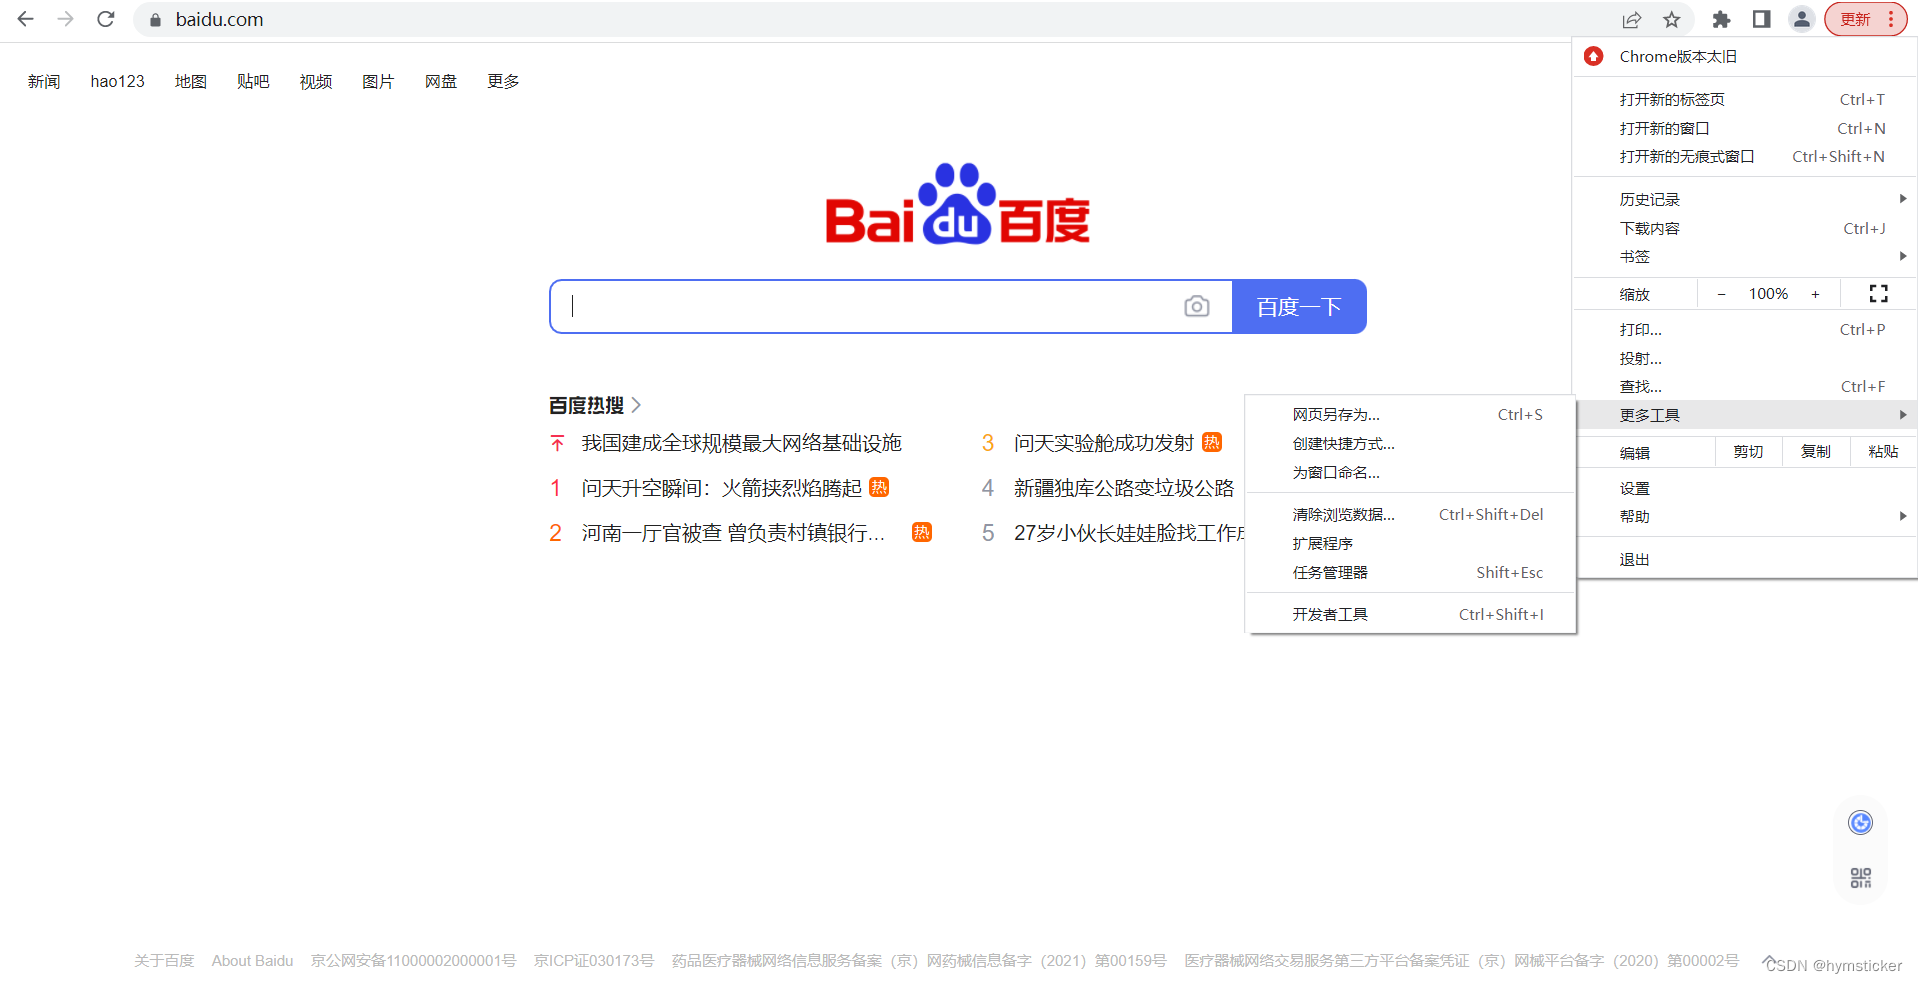Viewport: 1918px width, 983px height.
Task: Click 剪切 in the edit row
Action: coord(1748,452)
